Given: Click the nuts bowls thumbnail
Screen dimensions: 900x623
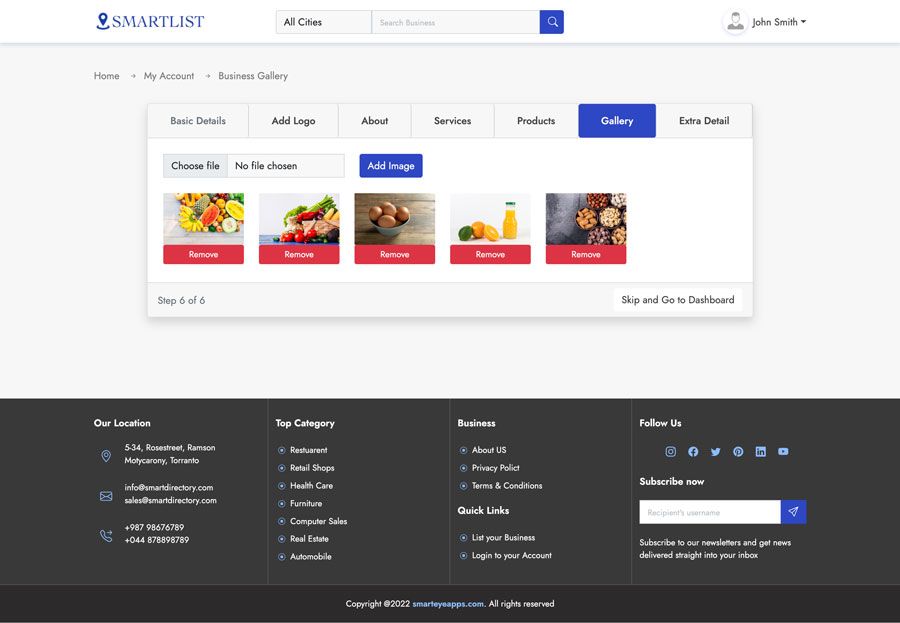Looking at the screenshot, I should point(586,219).
